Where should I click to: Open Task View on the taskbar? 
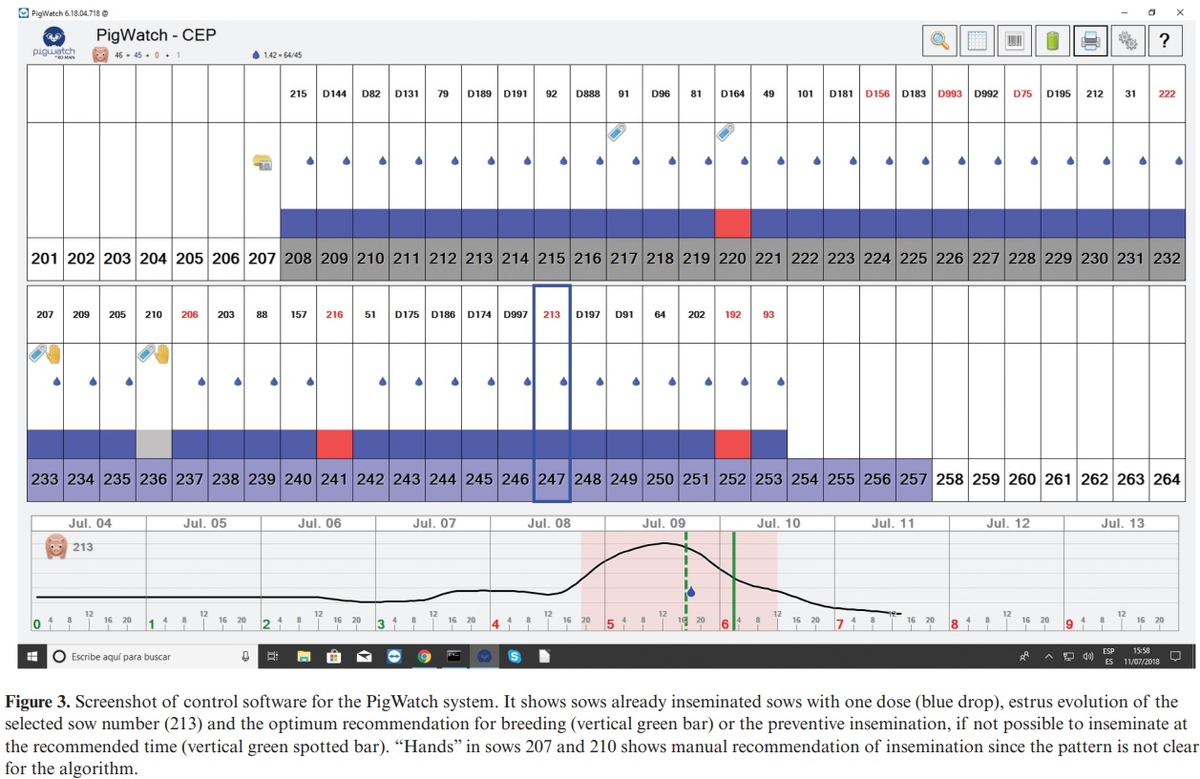[x=273, y=657]
